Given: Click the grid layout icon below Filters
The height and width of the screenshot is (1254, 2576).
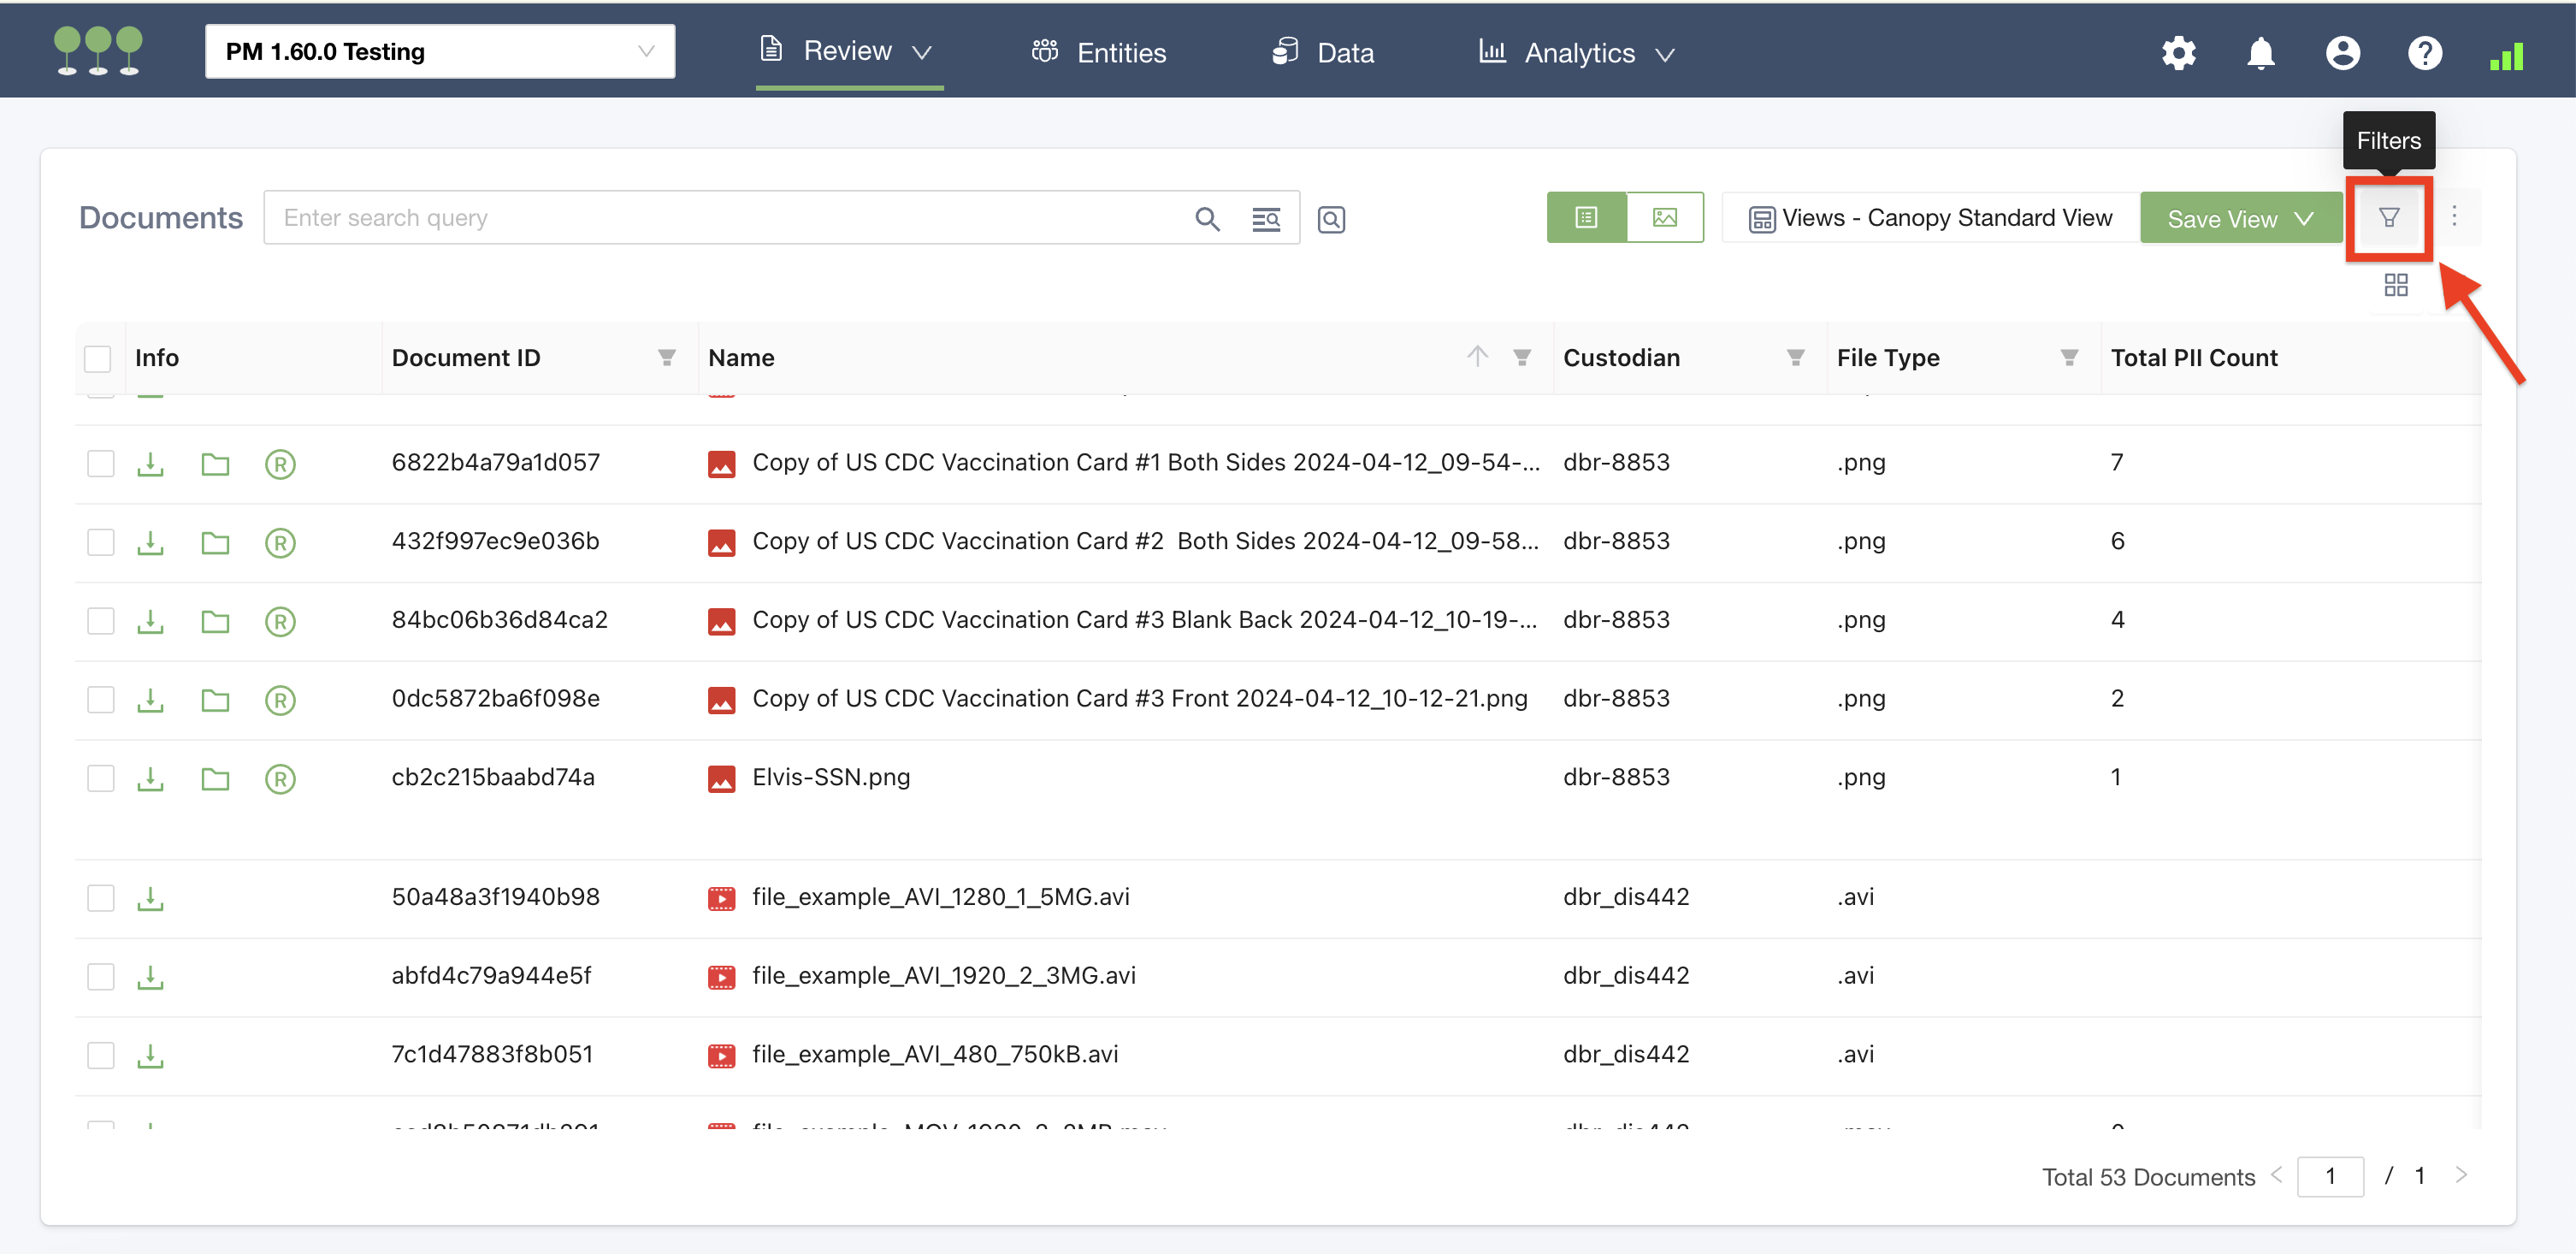Looking at the screenshot, I should (x=2395, y=286).
